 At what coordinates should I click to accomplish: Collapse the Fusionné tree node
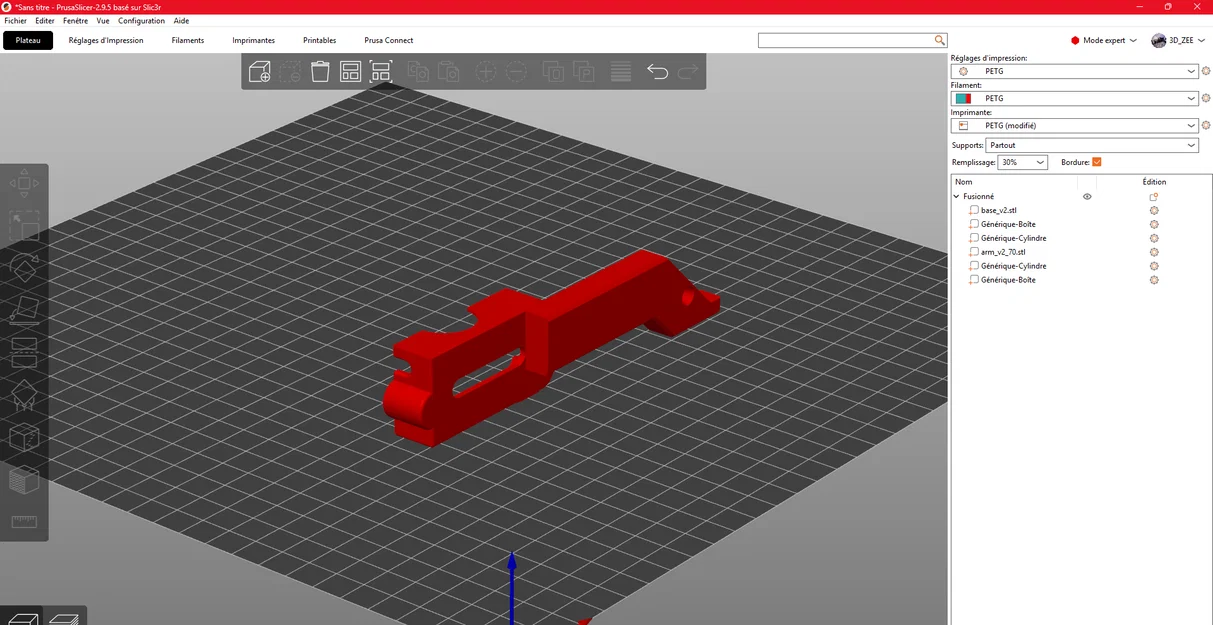tap(956, 197)
